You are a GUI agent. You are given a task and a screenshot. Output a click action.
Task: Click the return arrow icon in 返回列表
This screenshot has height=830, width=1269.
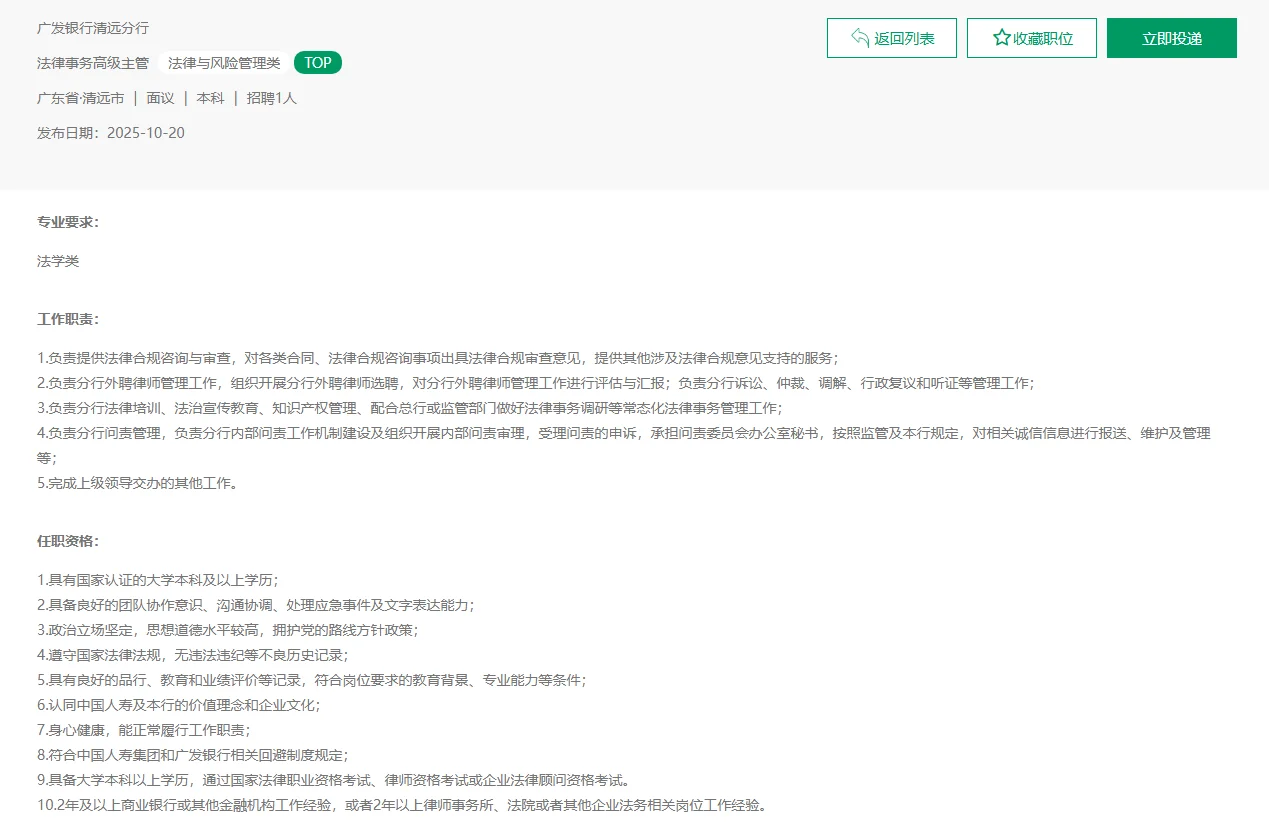(x=860, y=38)
